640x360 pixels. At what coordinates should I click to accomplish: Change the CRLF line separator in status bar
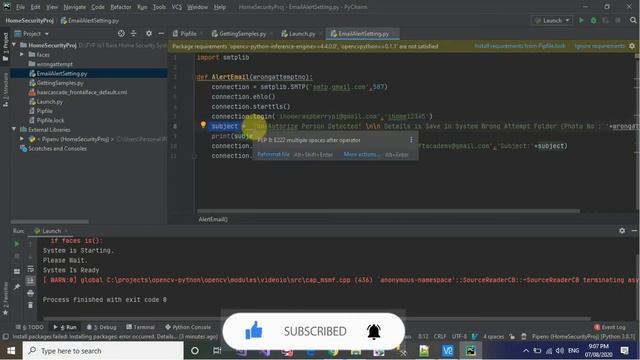[x=440, y=337]
